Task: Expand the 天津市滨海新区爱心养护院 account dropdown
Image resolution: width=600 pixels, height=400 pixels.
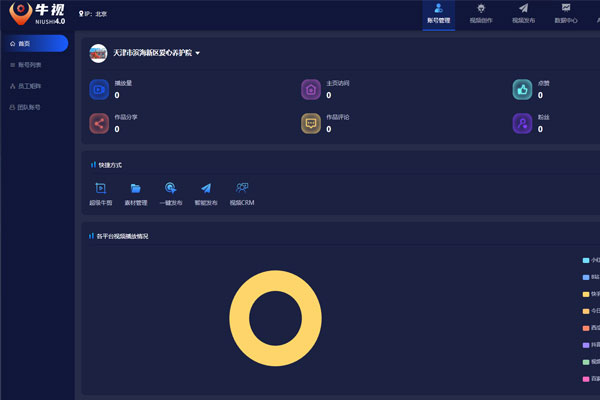Action: (x=198, y=53)
